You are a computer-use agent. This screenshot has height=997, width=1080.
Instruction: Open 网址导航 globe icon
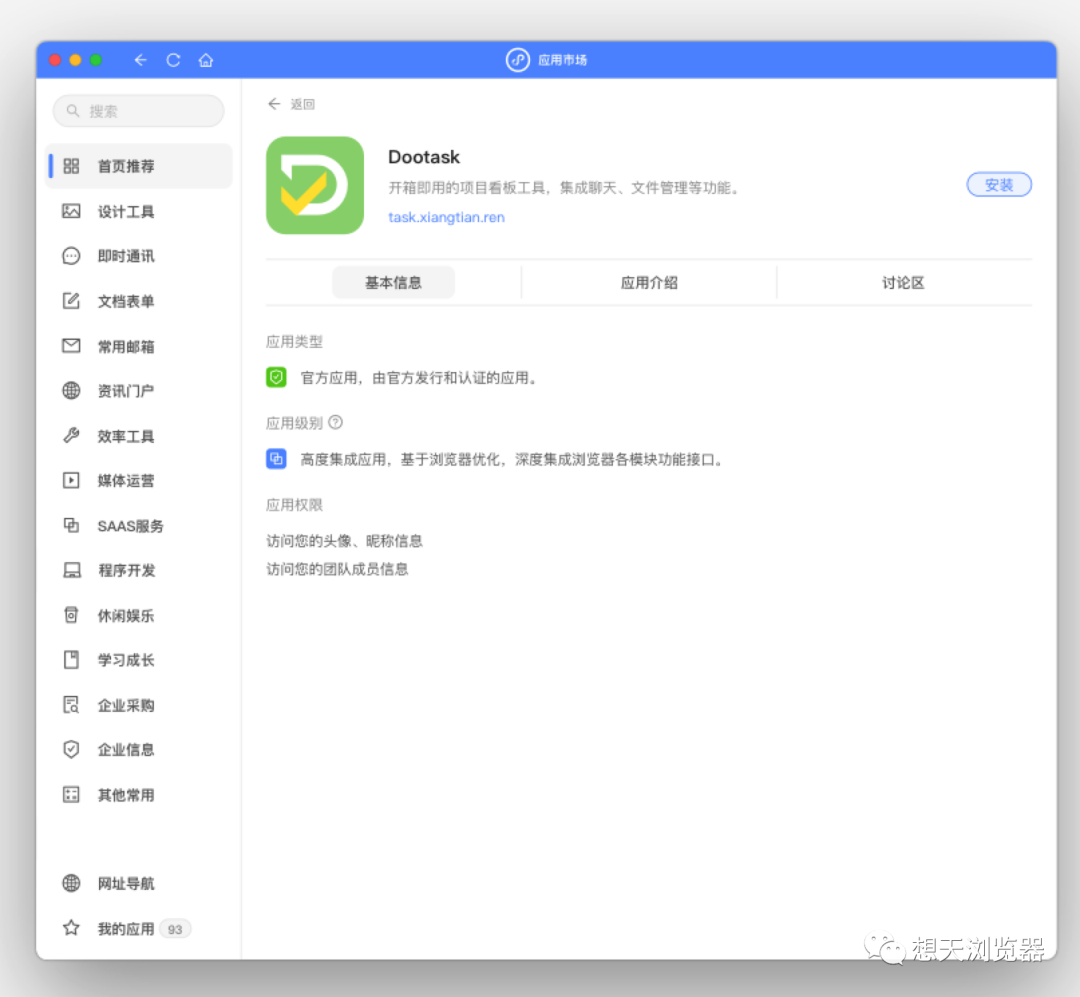[x=72, y=883]
